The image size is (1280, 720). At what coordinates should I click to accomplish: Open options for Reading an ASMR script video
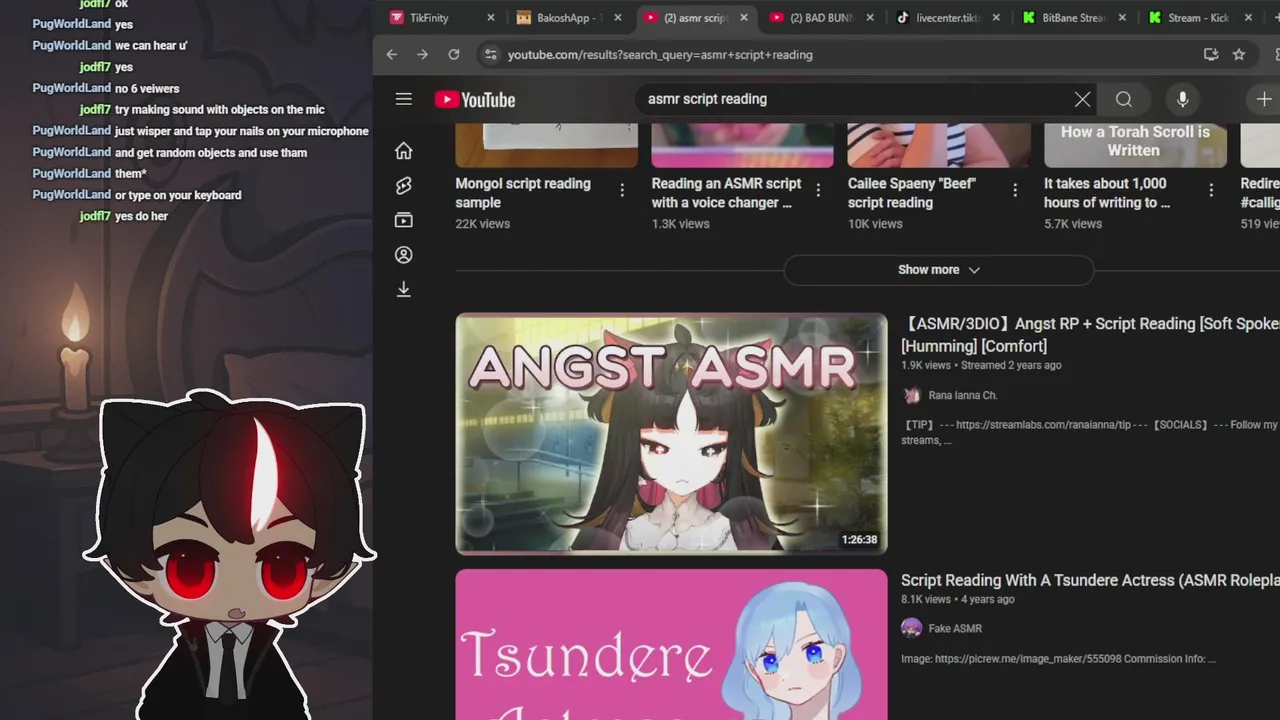(818, 190)
